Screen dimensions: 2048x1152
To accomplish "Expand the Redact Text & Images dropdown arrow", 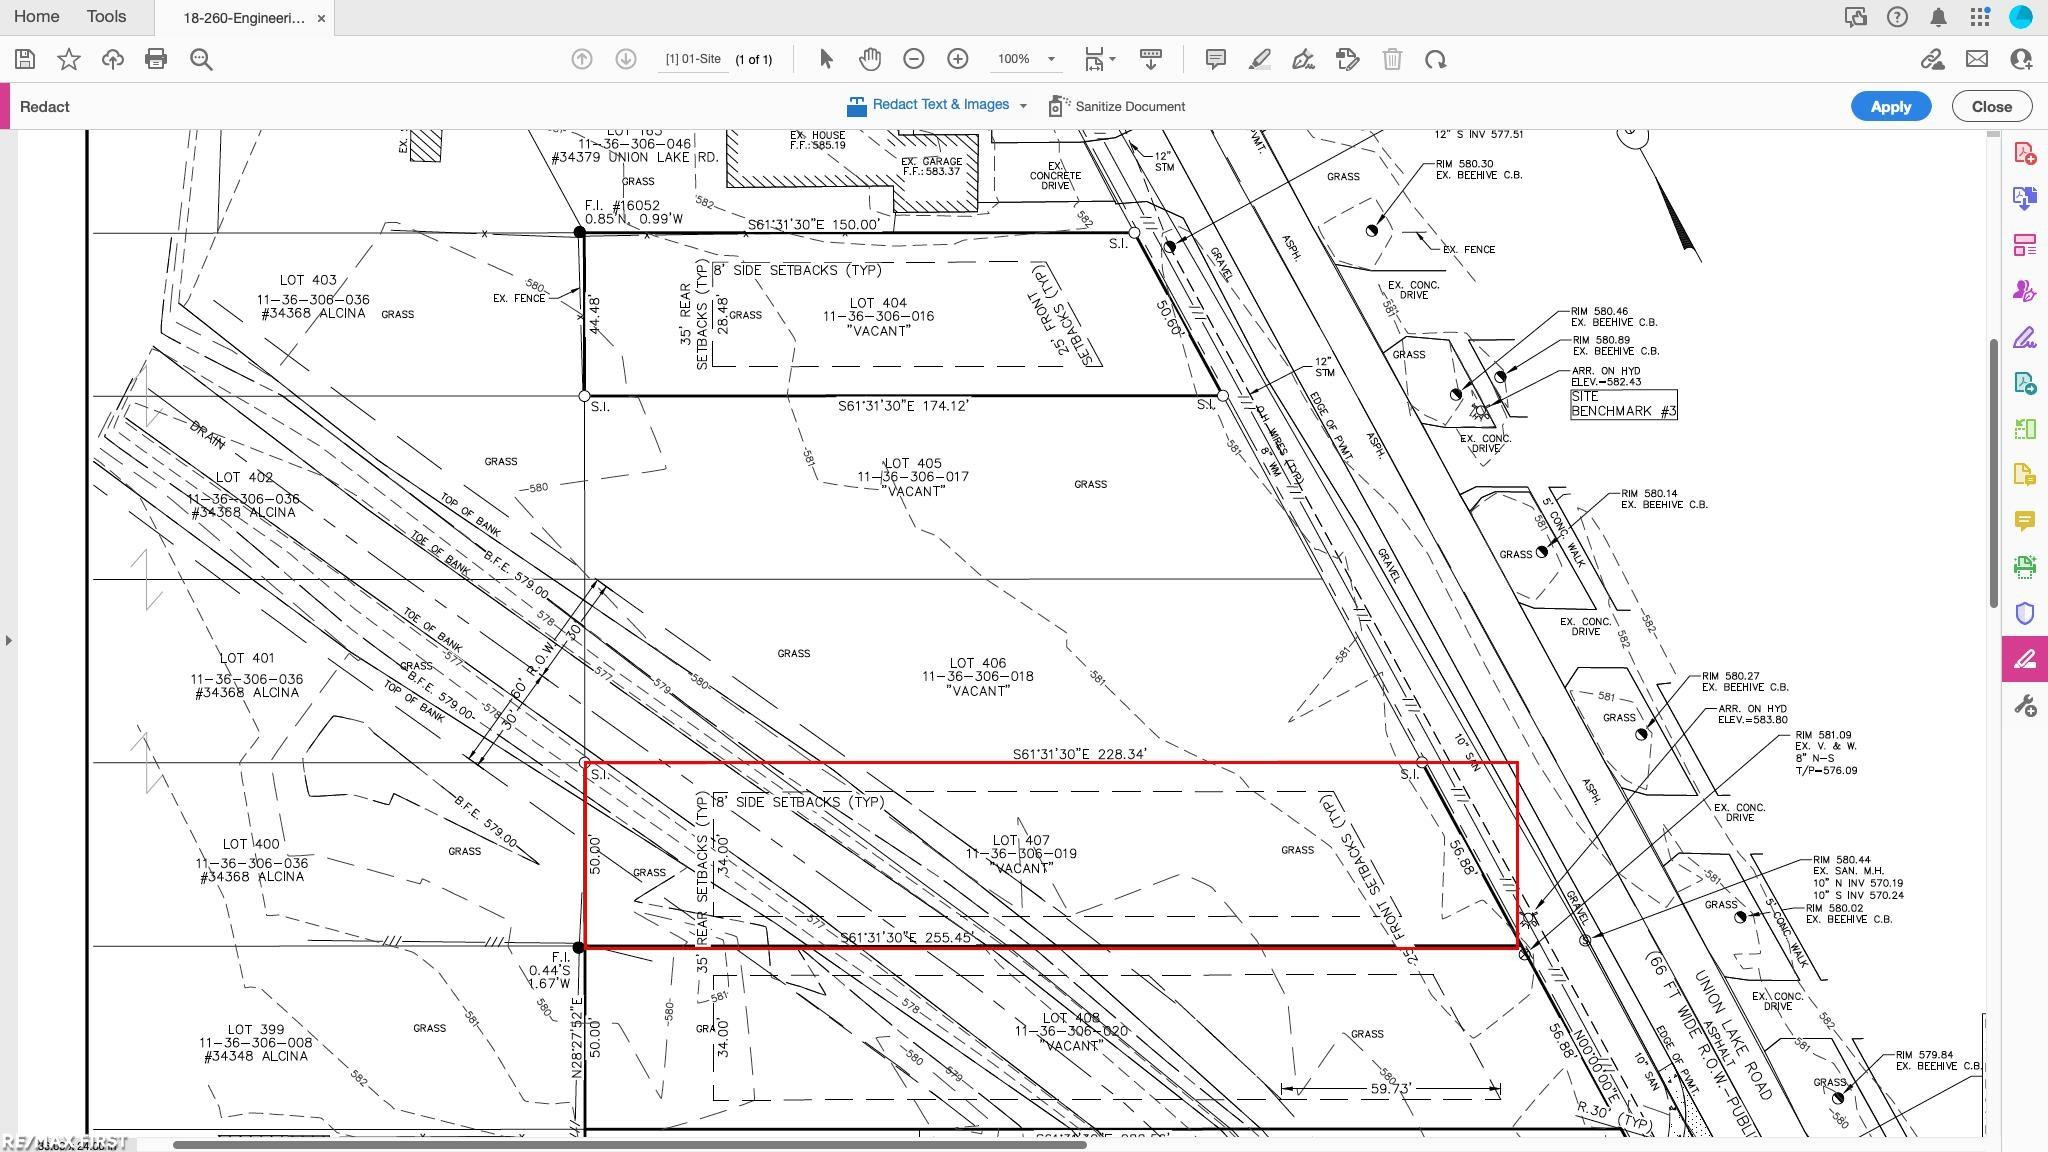I will click(1023, 106).
